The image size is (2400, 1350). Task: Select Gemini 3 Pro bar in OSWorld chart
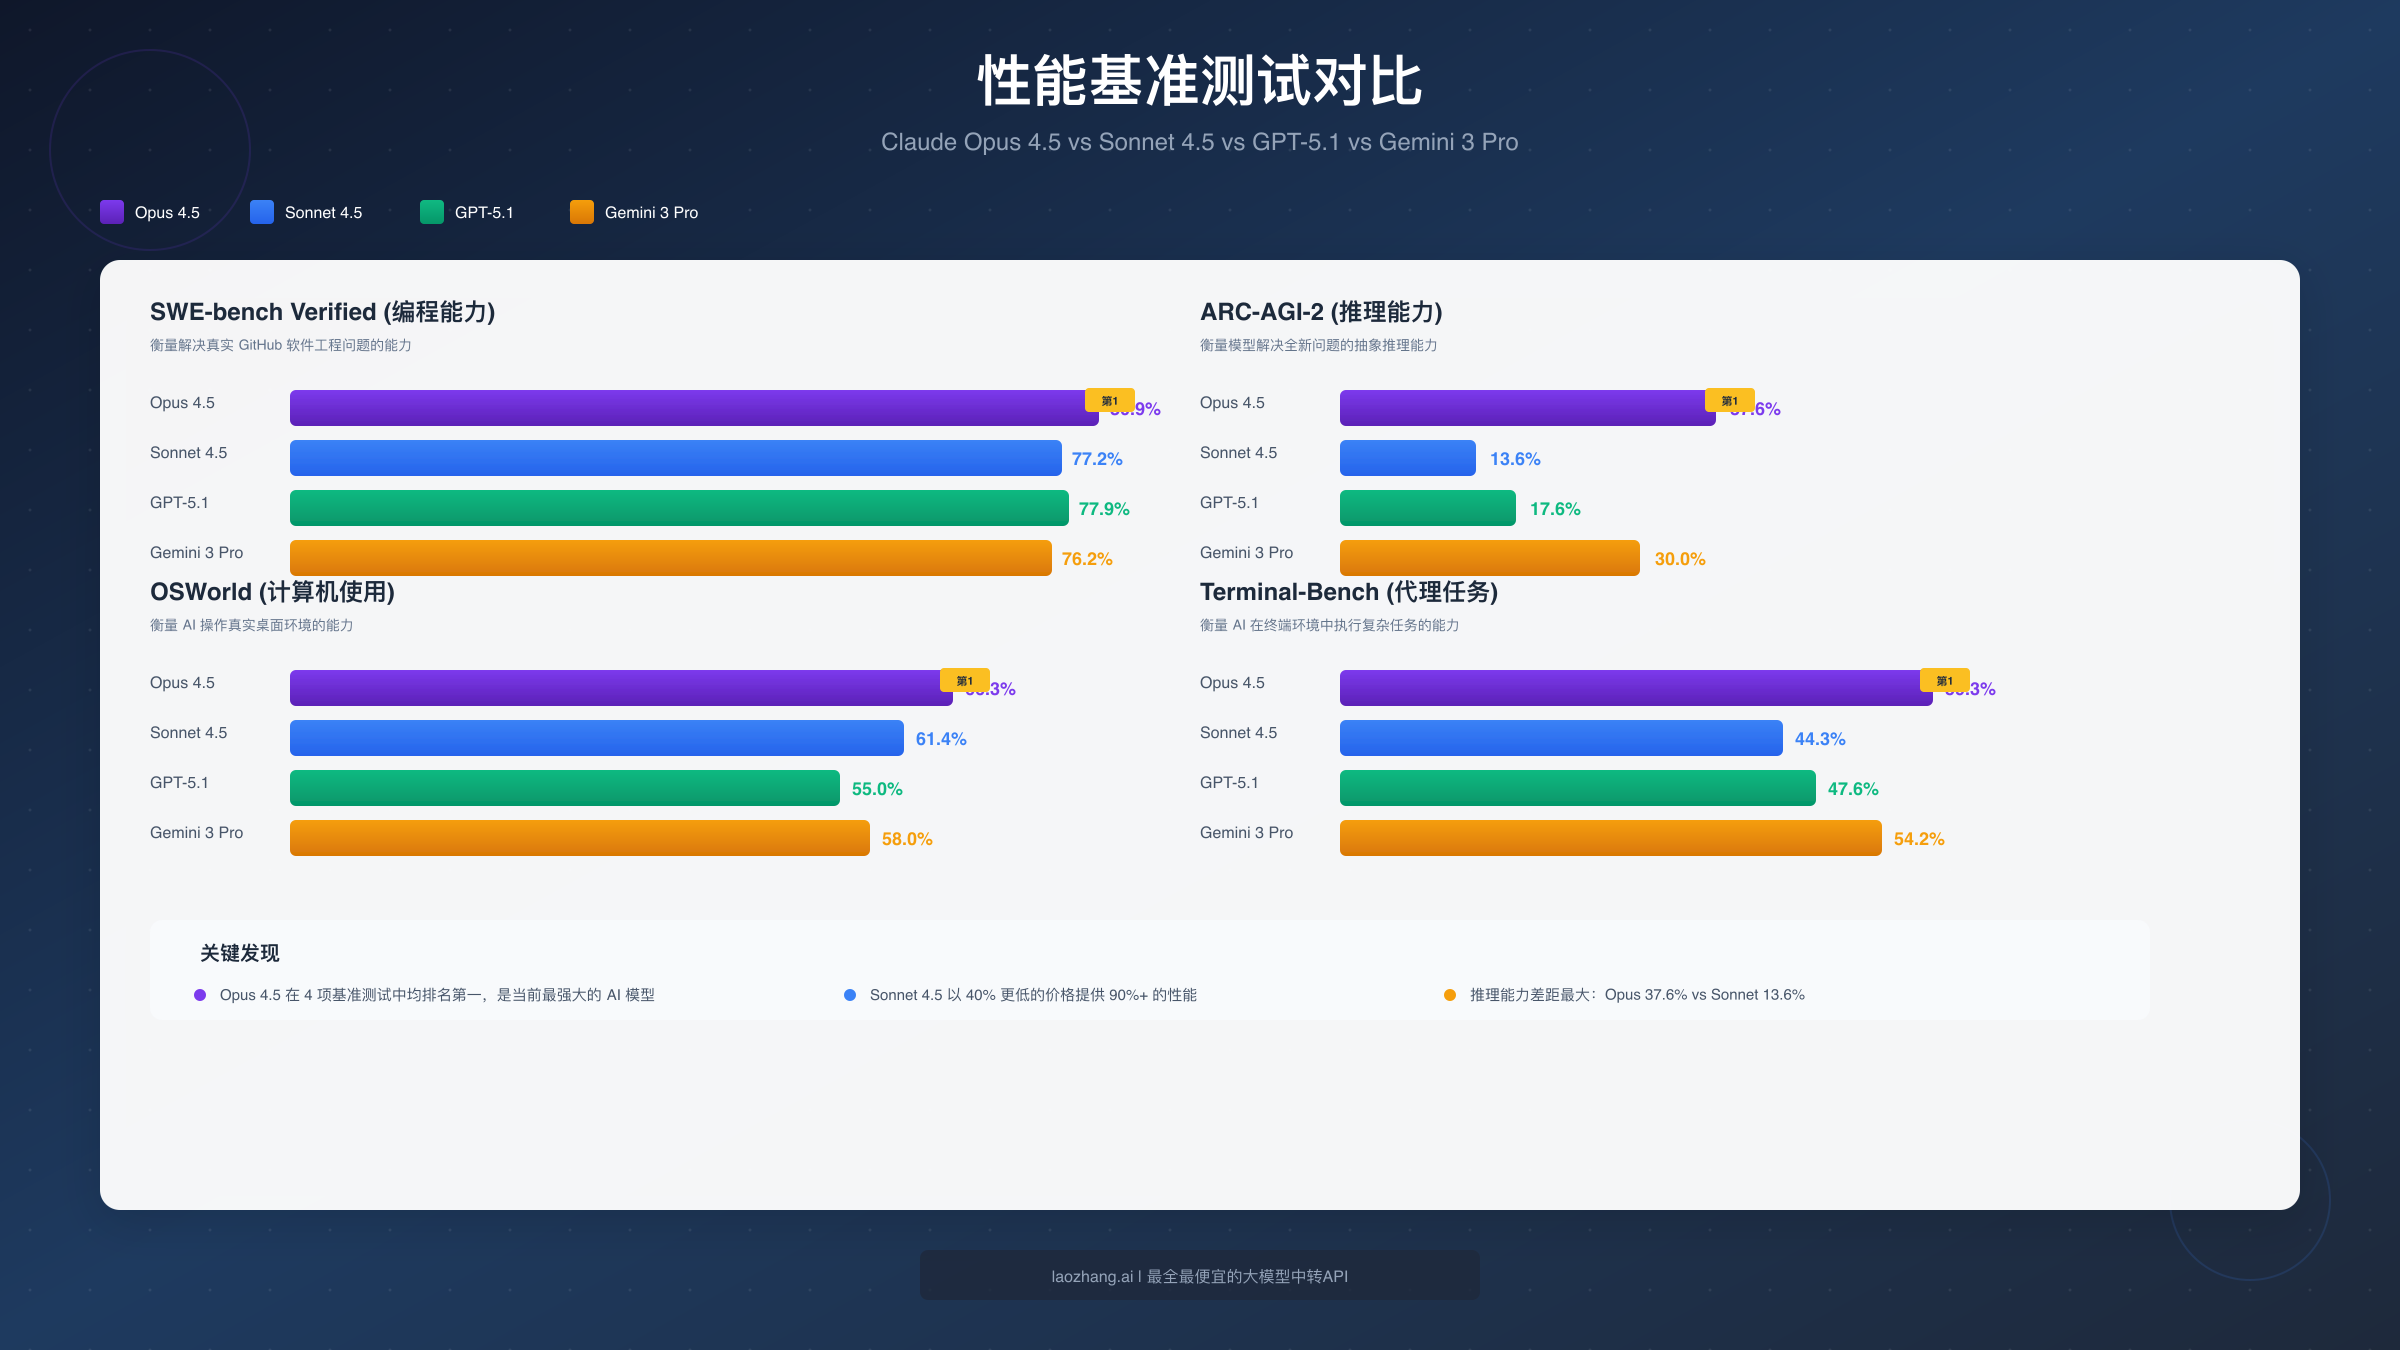[x=578, y=837]
